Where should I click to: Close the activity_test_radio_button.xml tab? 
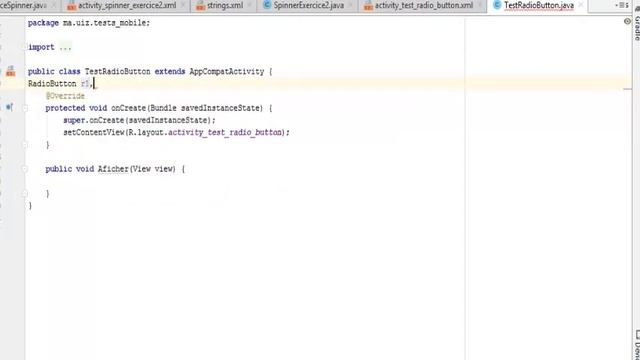(x=480, y=5)
